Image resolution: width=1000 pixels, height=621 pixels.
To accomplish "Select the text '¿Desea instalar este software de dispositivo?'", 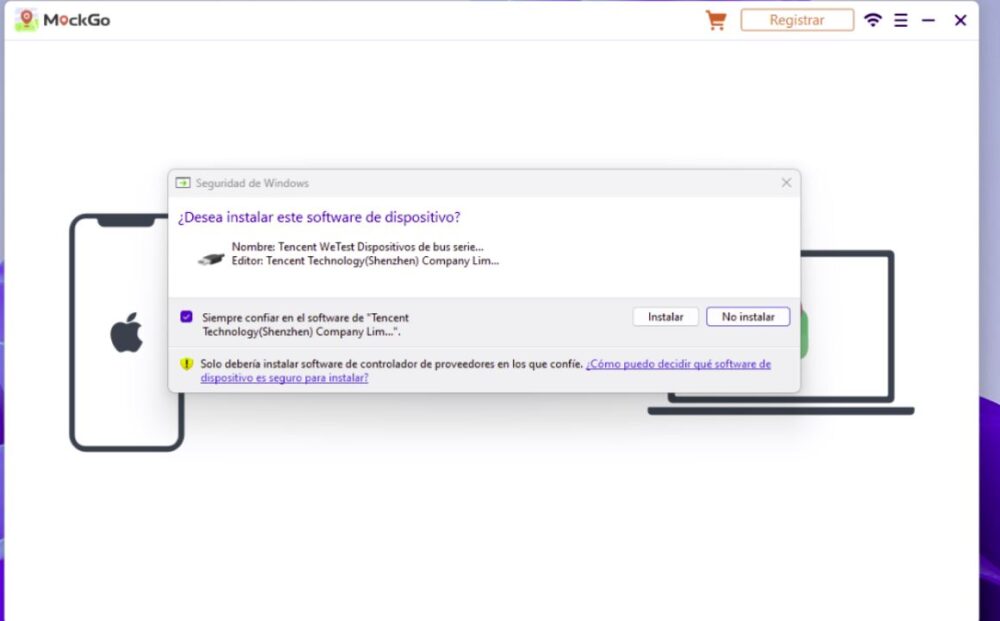I will coord(319,217).
